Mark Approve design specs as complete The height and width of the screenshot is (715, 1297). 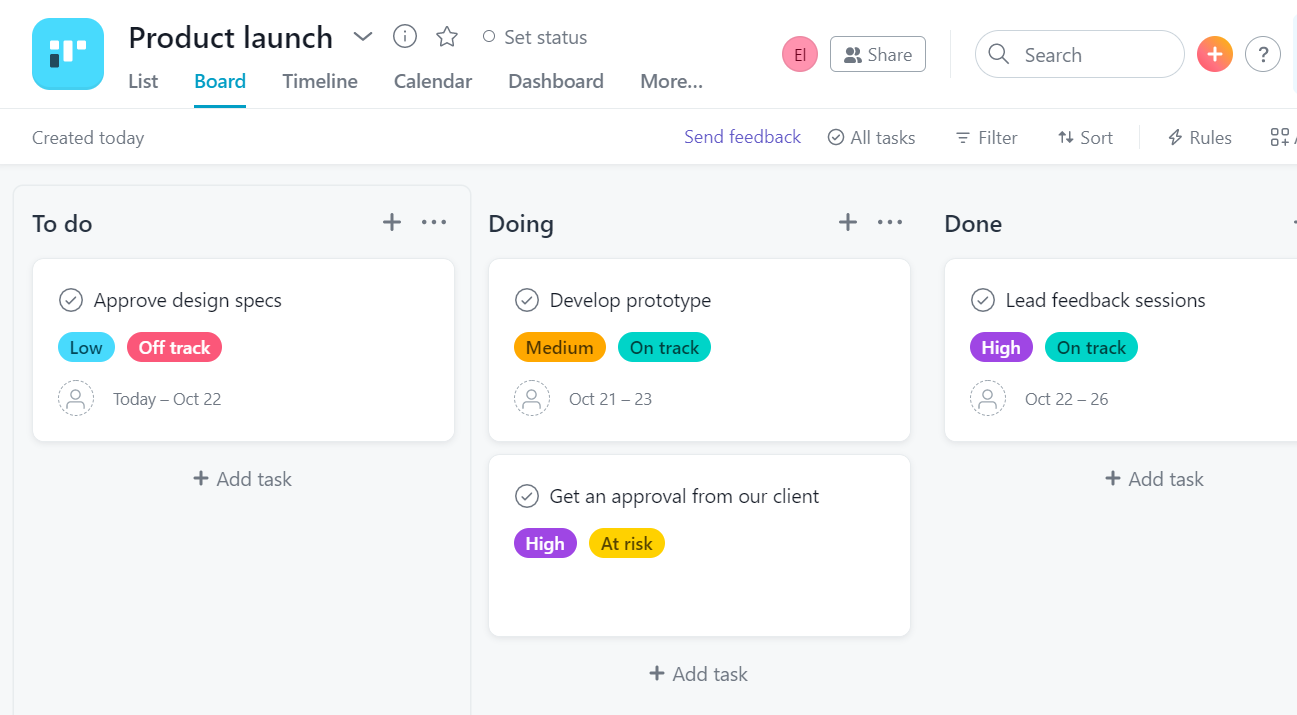[70, 299]
